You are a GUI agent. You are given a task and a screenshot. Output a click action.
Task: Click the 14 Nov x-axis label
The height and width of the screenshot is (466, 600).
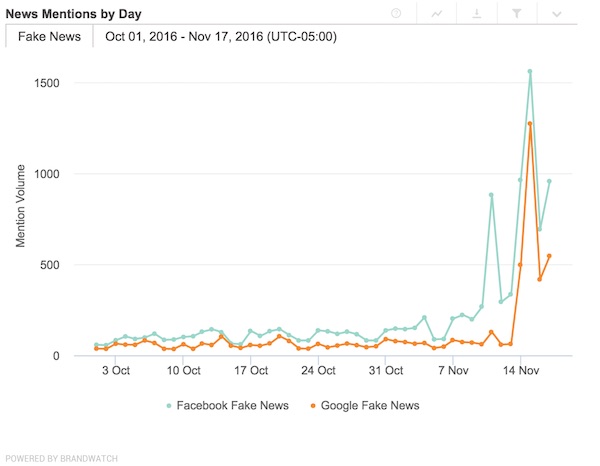(520, 370)
